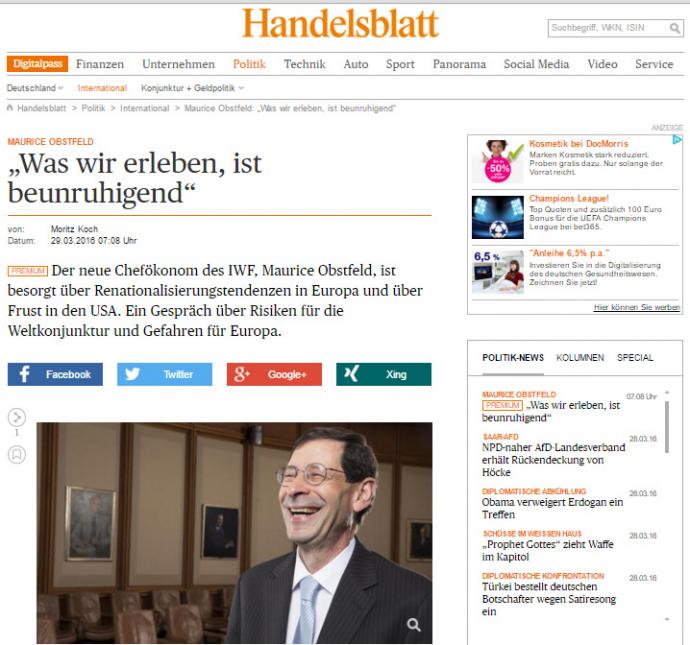Image resolution: width=690 pixels, height=645 pixels.
Task: Share article on Twitter
Action: (x=165, y=374)
